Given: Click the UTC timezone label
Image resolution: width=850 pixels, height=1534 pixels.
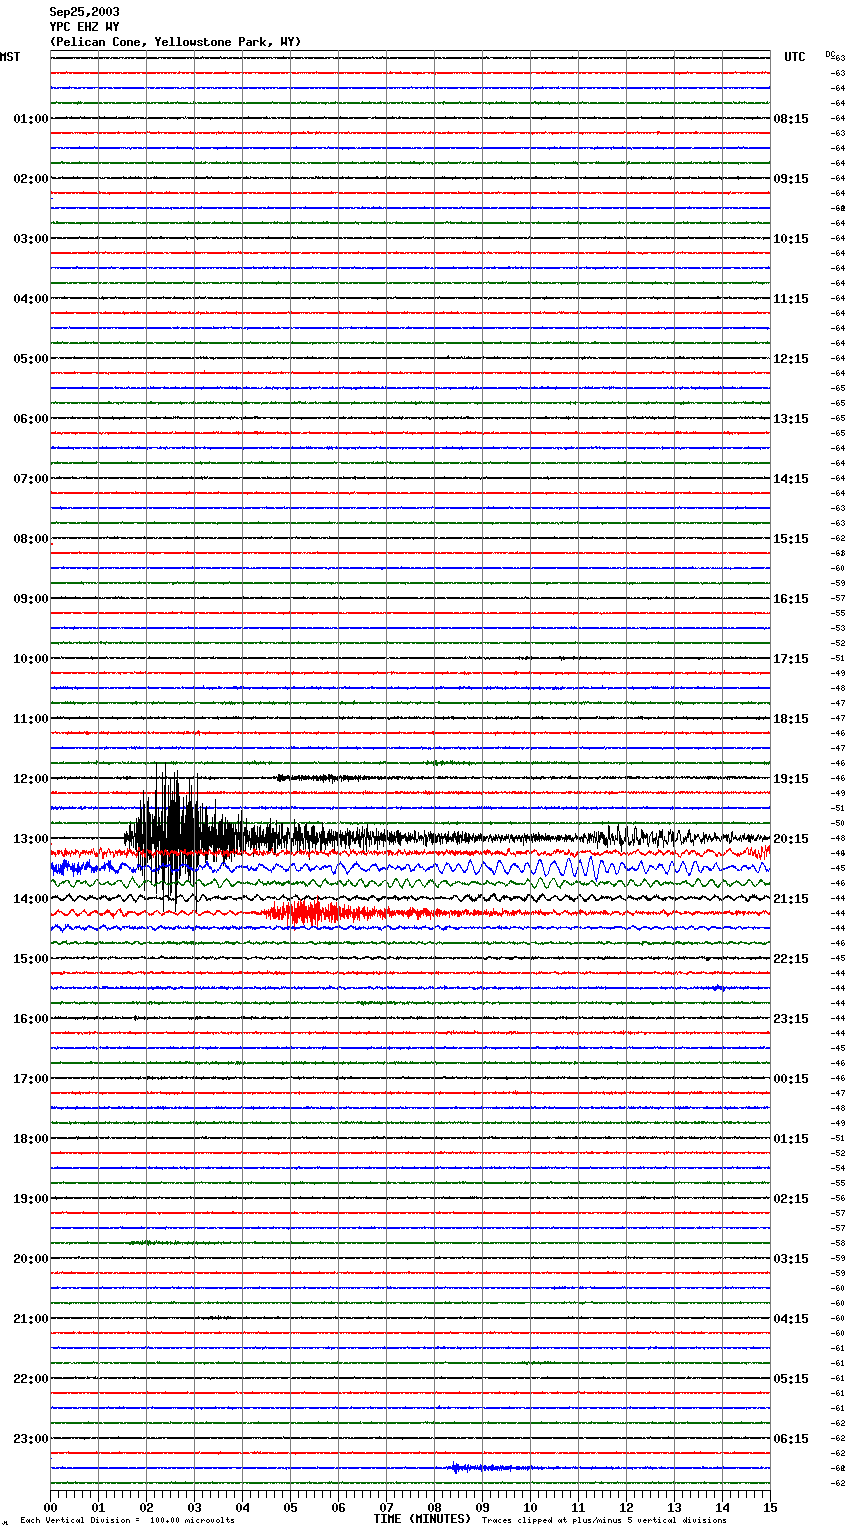Looking at the screenshot, I should tap(795, 57).
